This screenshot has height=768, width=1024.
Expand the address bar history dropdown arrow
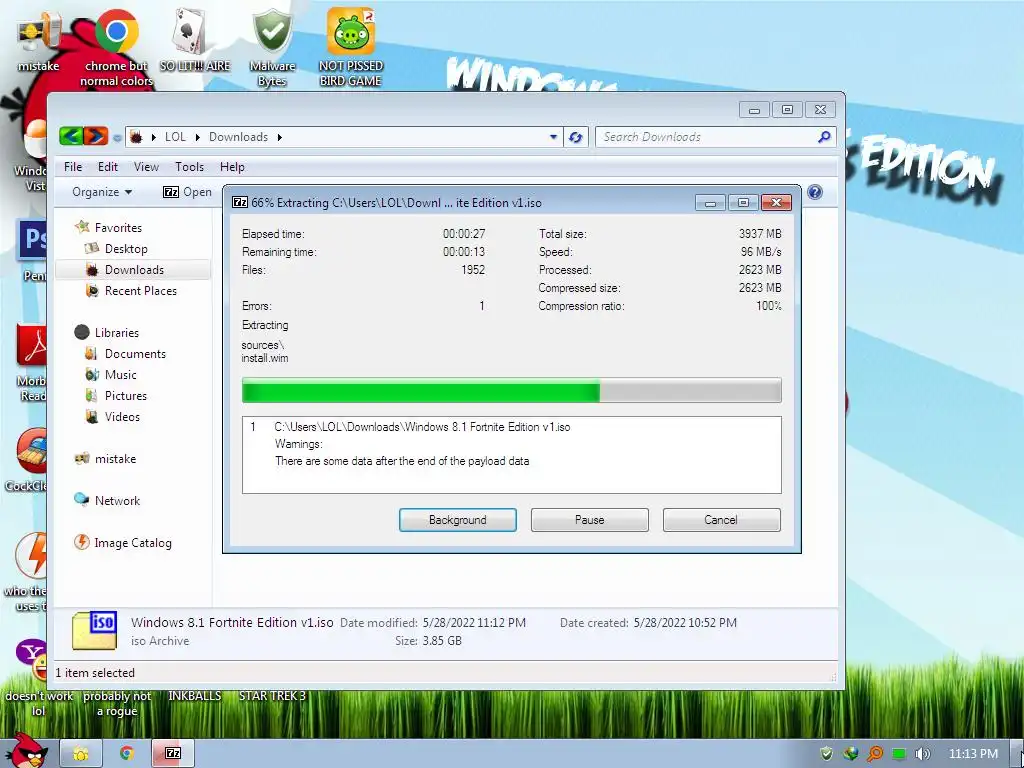tap(553, 137)
